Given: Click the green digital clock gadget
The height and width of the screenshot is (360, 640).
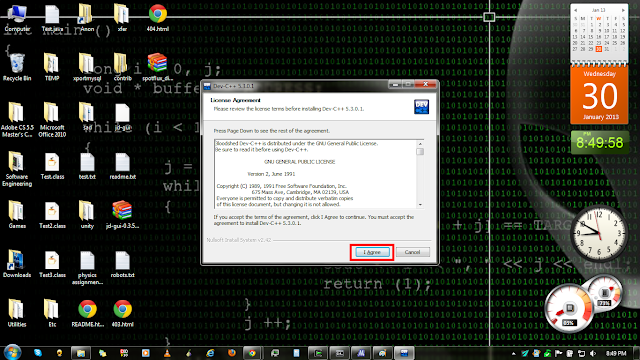Looking at the screenshot, I should [x=599, y=142].
